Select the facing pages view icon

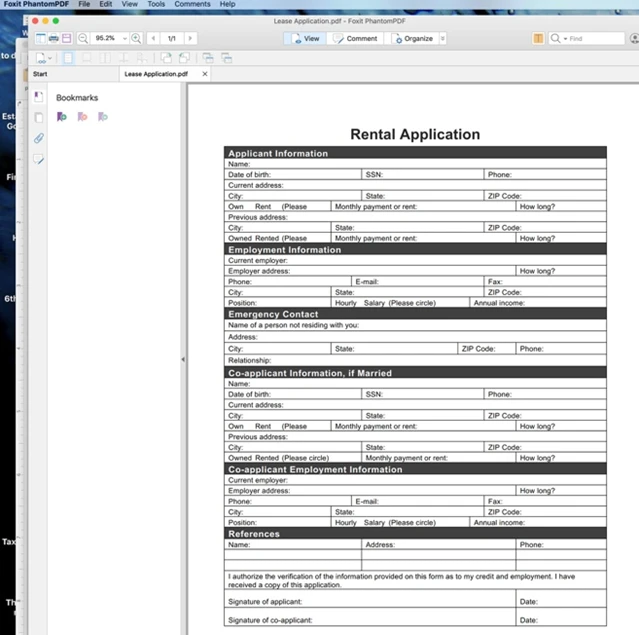click(x=105, y=58)
